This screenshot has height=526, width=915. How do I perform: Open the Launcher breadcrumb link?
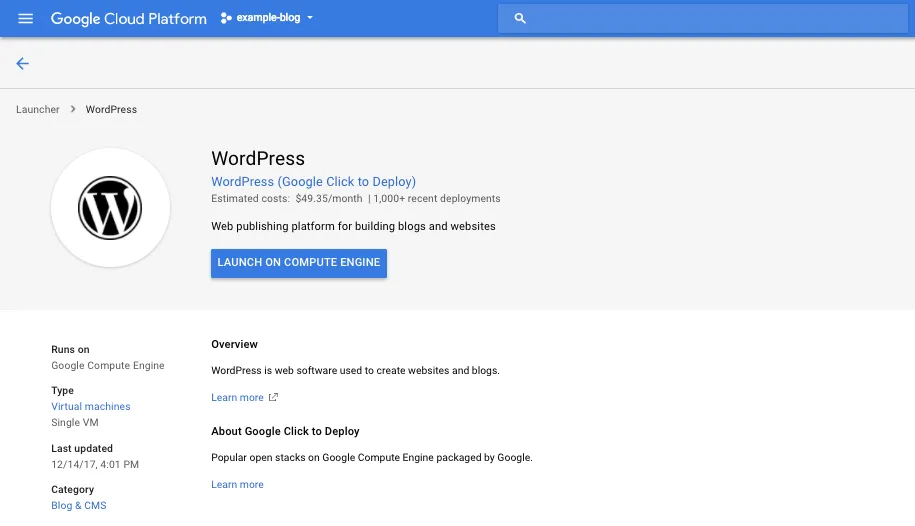click(38, 109)
